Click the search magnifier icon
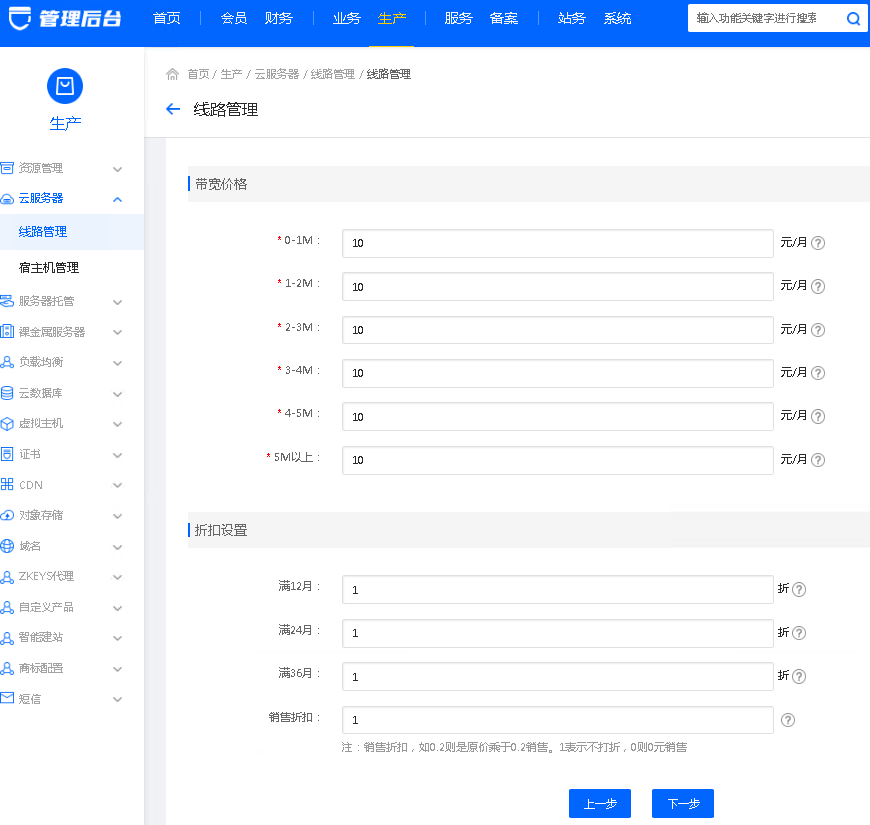Screen dimensions: 870x825 click(x=853, y=19)
